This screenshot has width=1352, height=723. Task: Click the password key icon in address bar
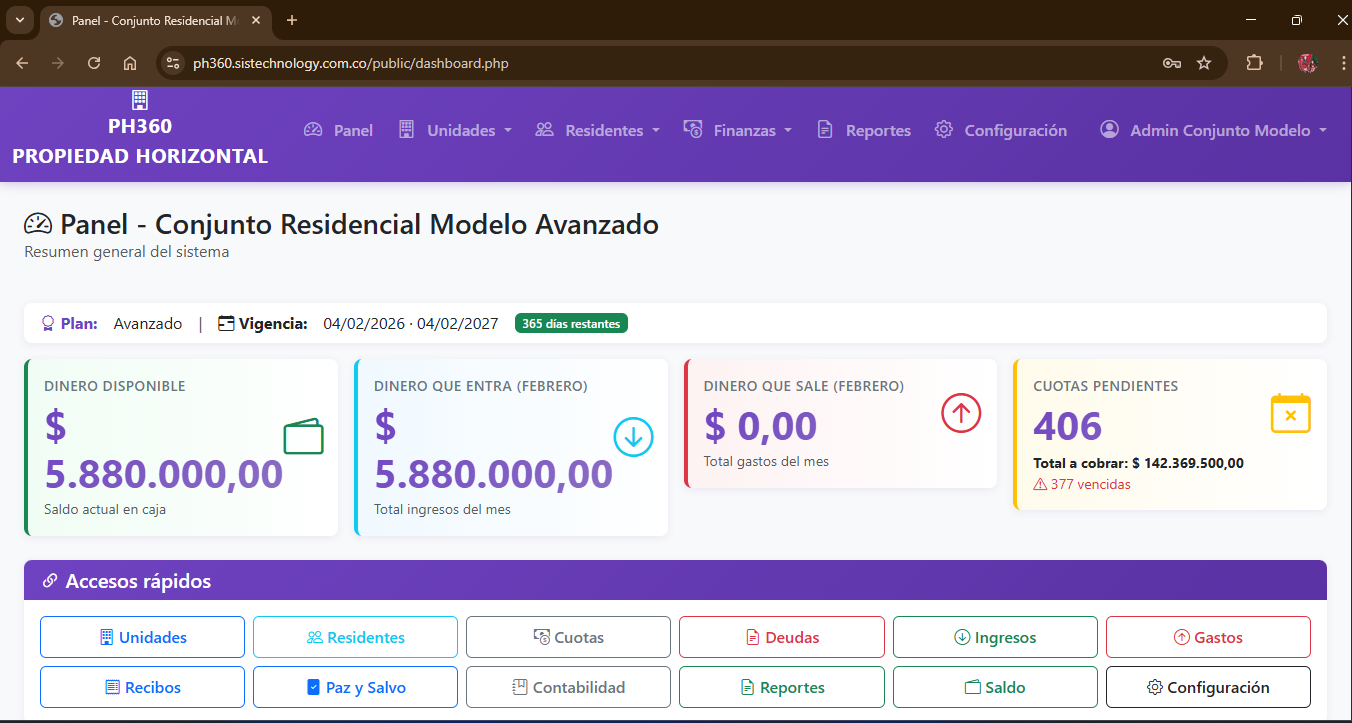(x=1172, y=63)
